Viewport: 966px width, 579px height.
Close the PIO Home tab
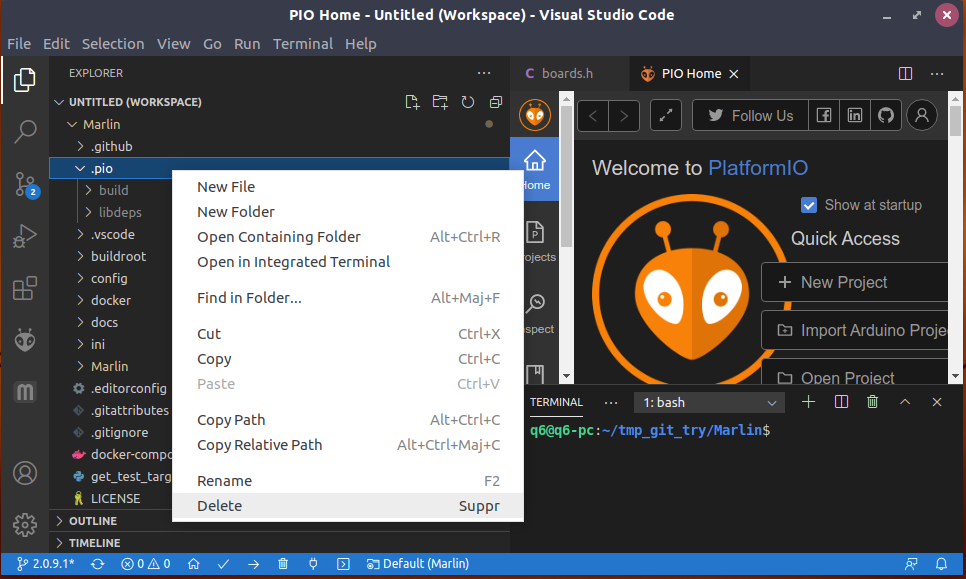[734, 74]
